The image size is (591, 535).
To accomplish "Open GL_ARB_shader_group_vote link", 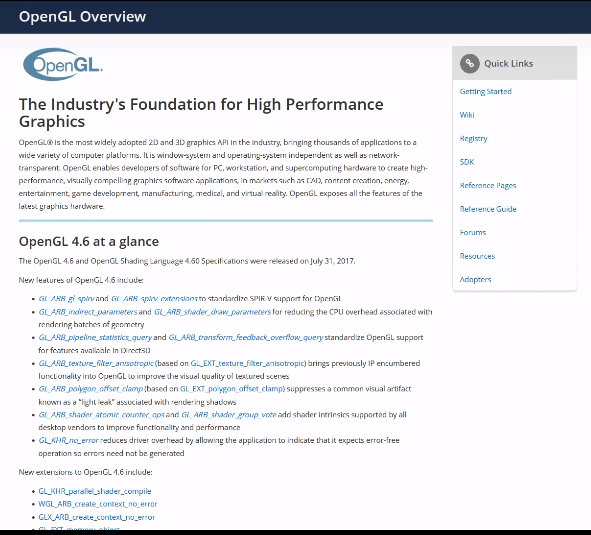I will 229,415.
